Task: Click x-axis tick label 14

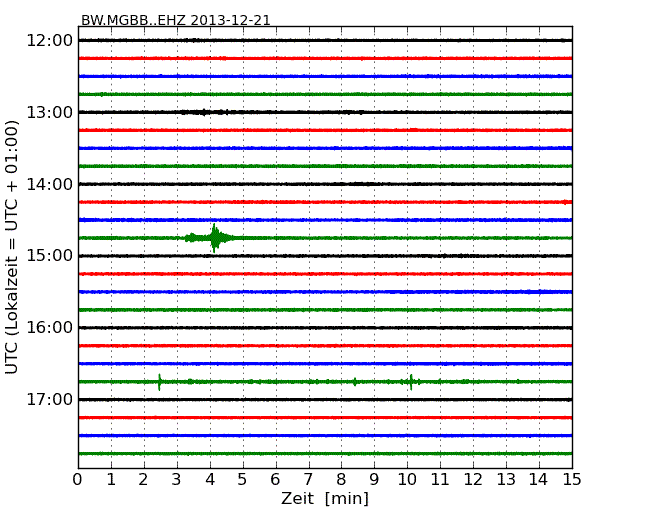Action: click(x=539, y=480)
